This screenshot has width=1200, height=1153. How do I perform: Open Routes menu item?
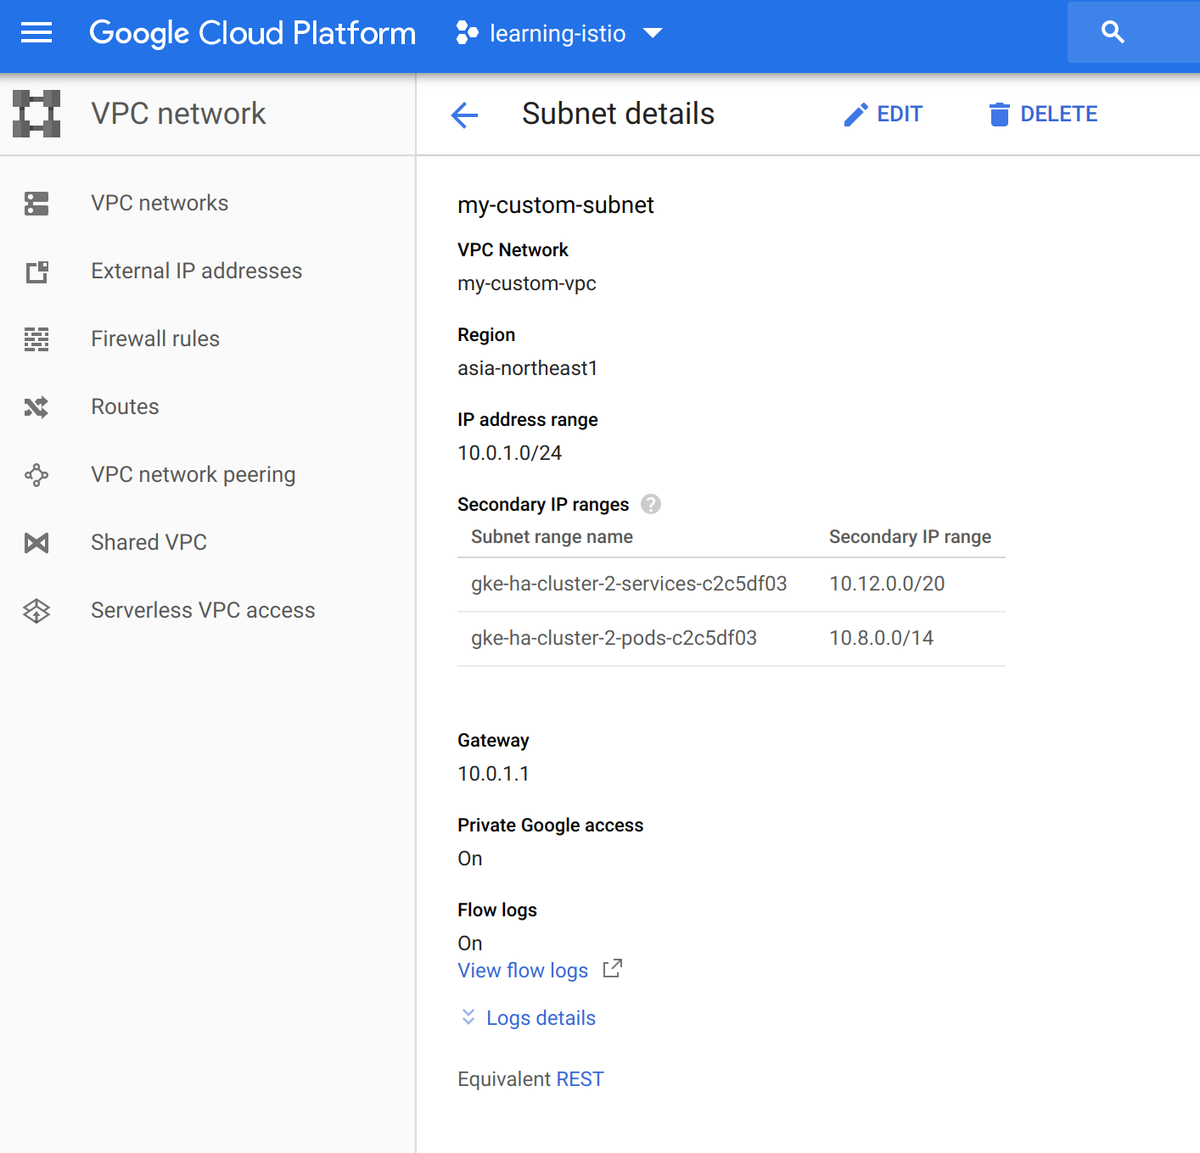[125, 407]
